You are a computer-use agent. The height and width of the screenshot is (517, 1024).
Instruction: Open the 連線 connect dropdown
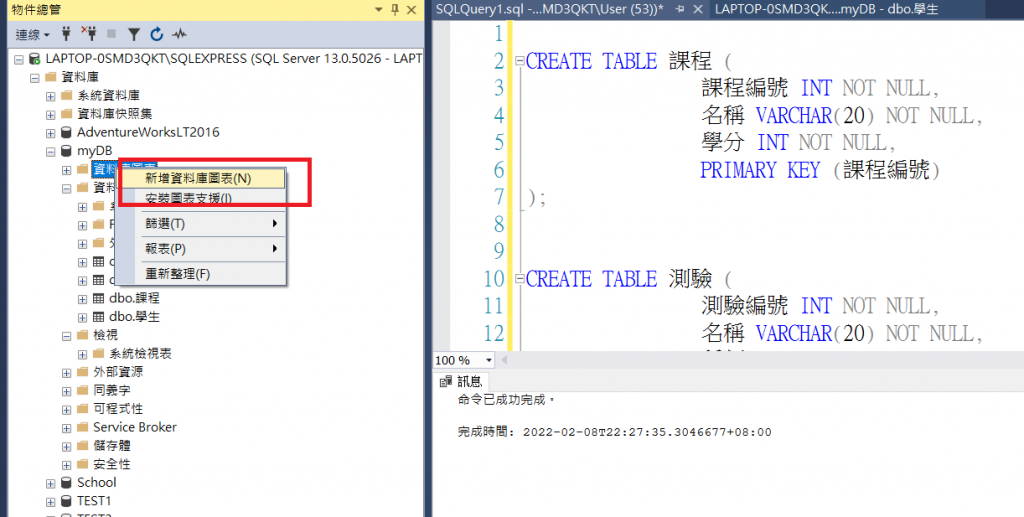tap(32, 34)
